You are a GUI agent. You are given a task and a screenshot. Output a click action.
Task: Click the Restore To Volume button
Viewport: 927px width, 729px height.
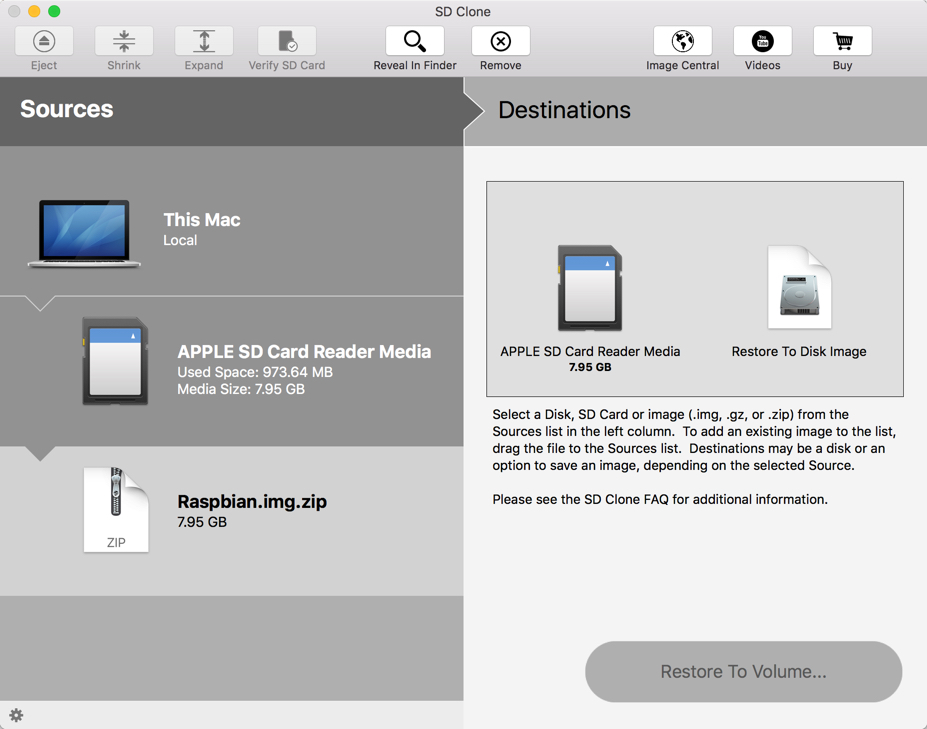click(744, 672)
